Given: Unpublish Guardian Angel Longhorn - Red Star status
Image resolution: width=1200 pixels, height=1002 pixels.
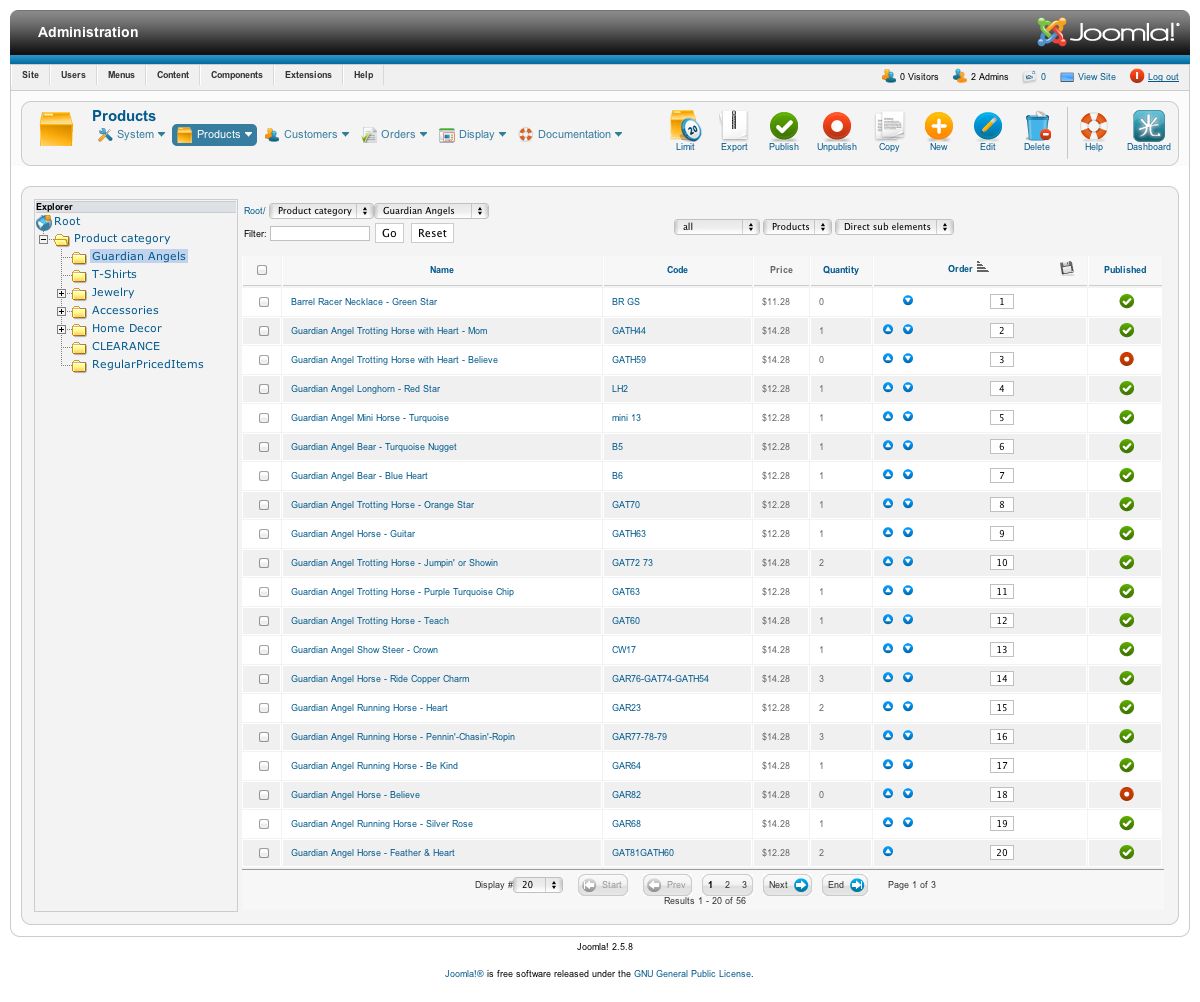Looking at the screenshot, I should (x=1126, y=388).
